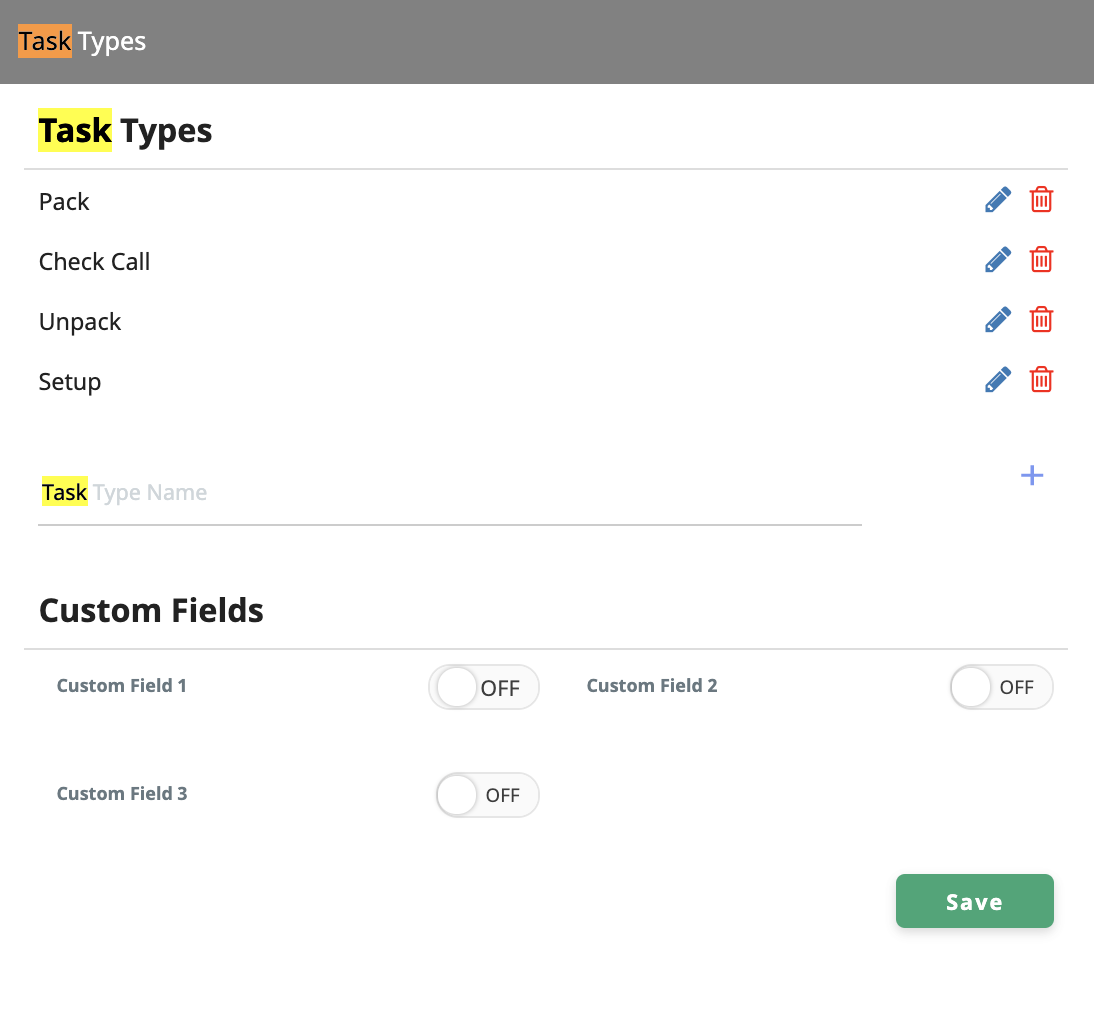Click the Task Types title in gray header
Screen dimensions: 1094x1010
coord(82,42)
